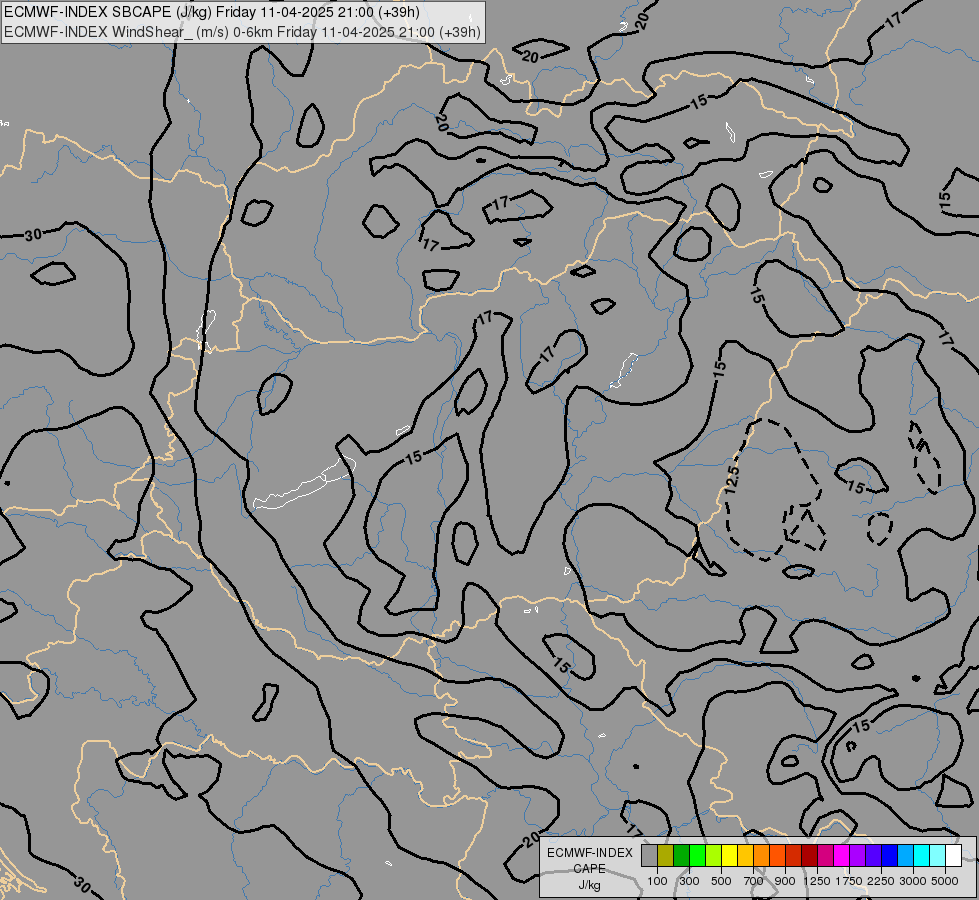Click the legend value '700'
Image resolution: width=979 pixels, height=900 pixels.
coord(754,881)
